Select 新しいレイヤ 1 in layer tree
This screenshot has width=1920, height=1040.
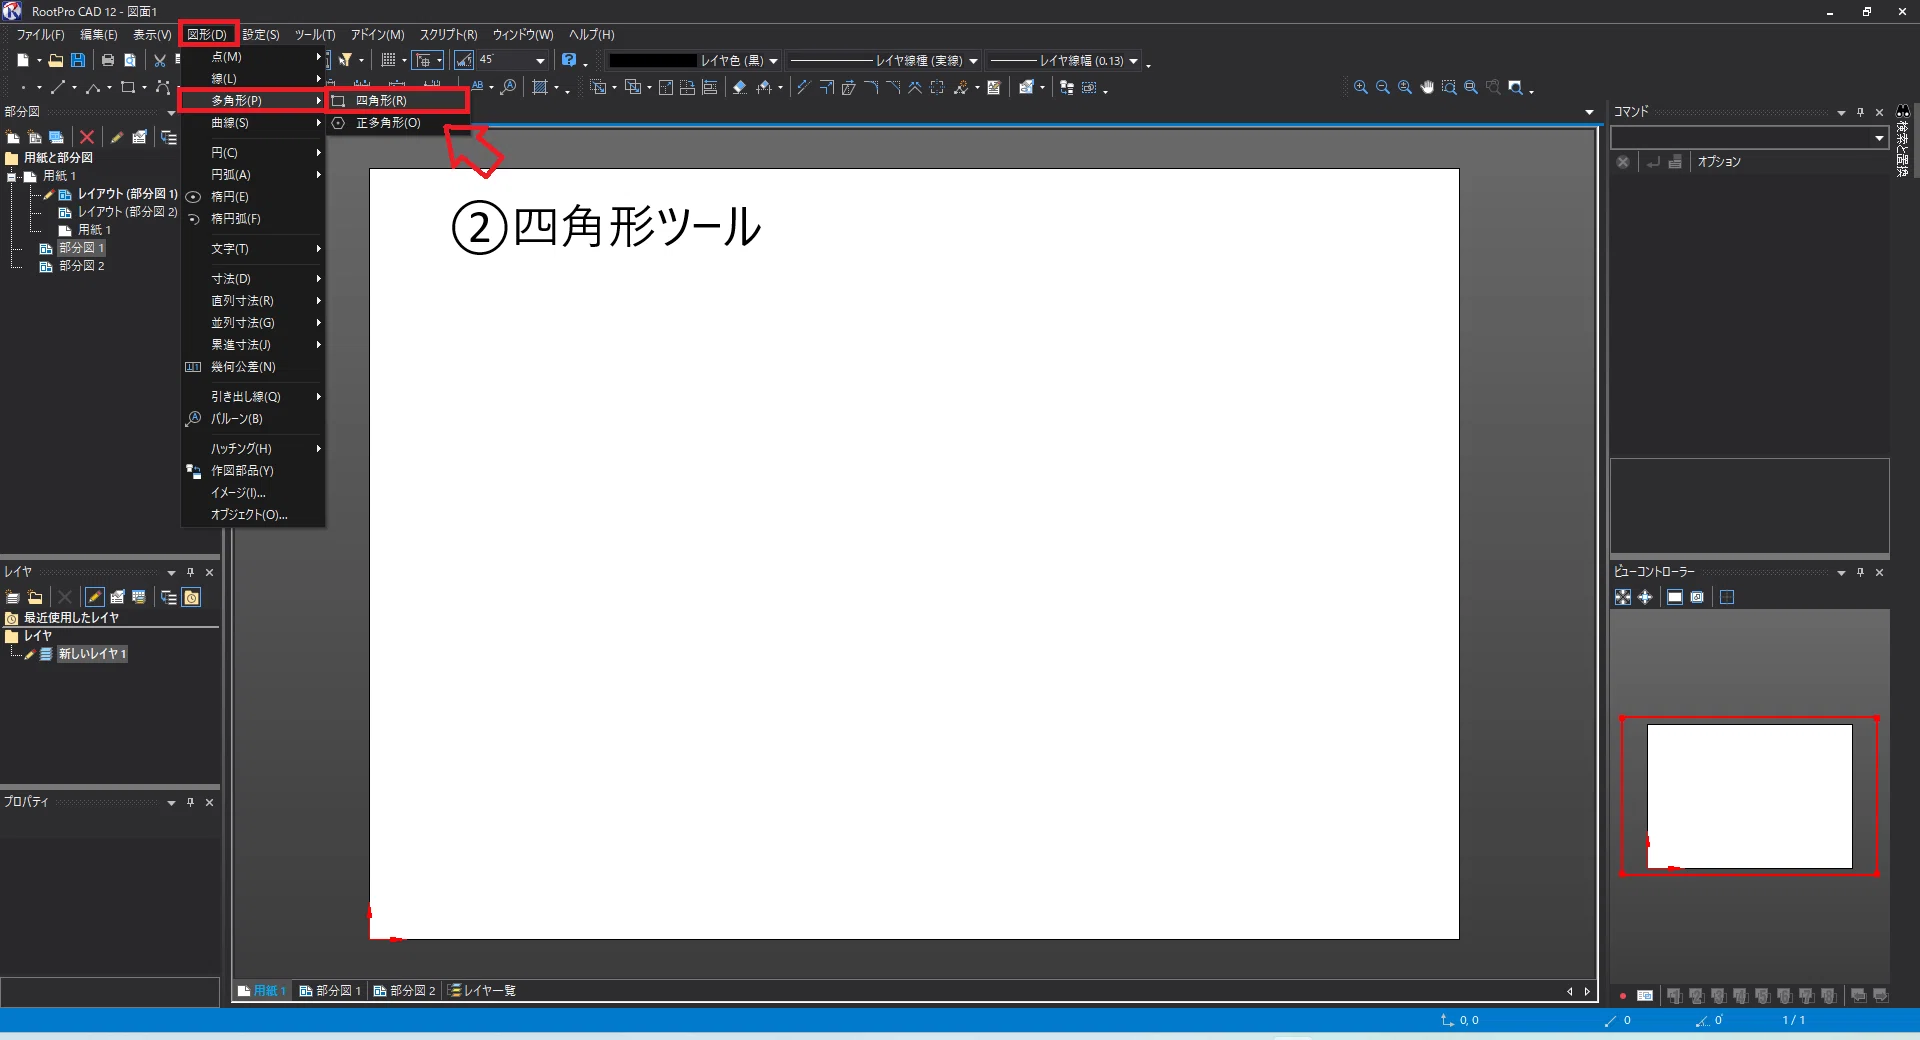pyautogui.click(x=92, y=654)
